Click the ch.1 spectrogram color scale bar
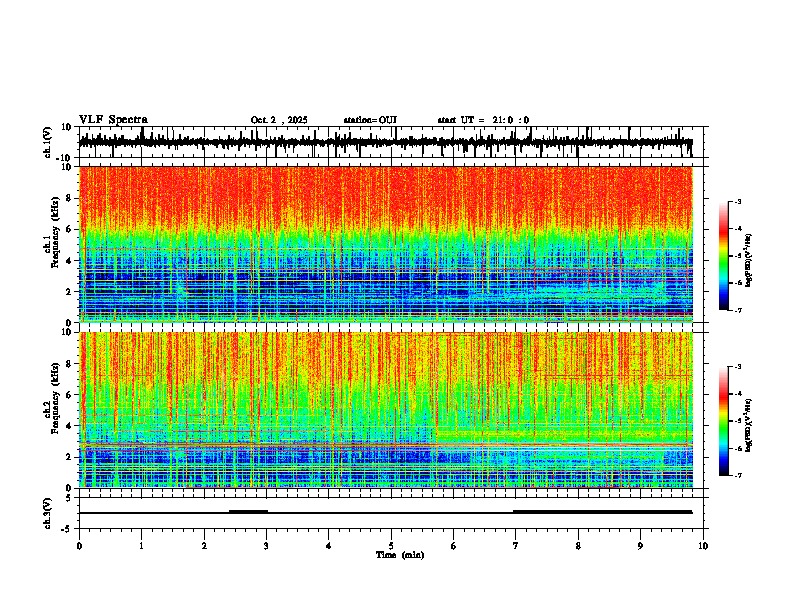792x612 pixels. pyautogui.click(x=724, y=256)
